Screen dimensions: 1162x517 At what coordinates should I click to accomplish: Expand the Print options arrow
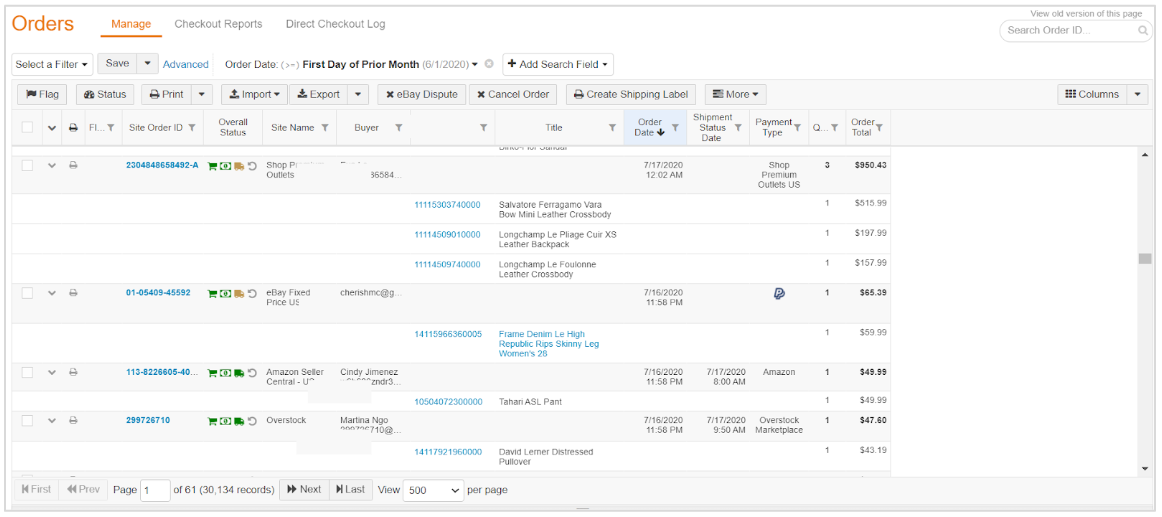click(202, 94)
